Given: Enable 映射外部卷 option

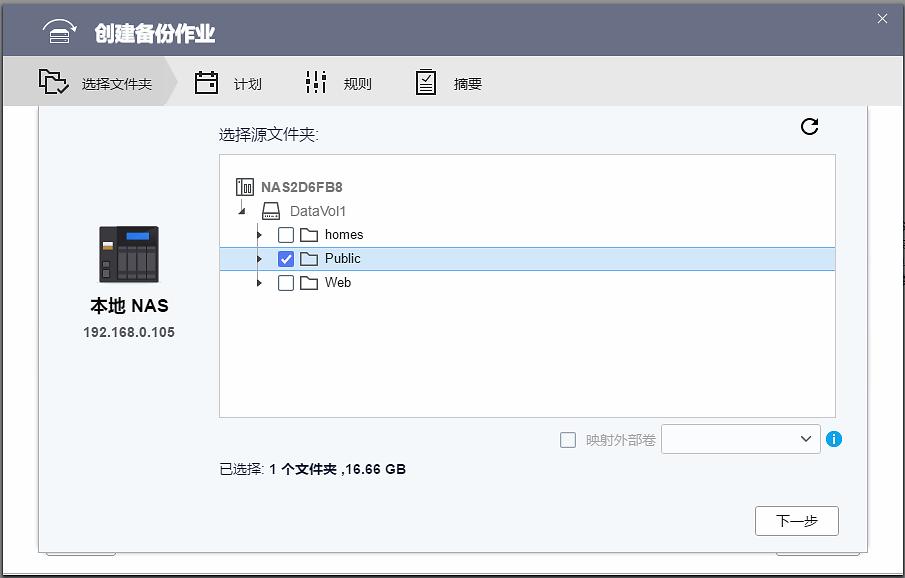Looking at the screenshot, I should pos(567,439).
